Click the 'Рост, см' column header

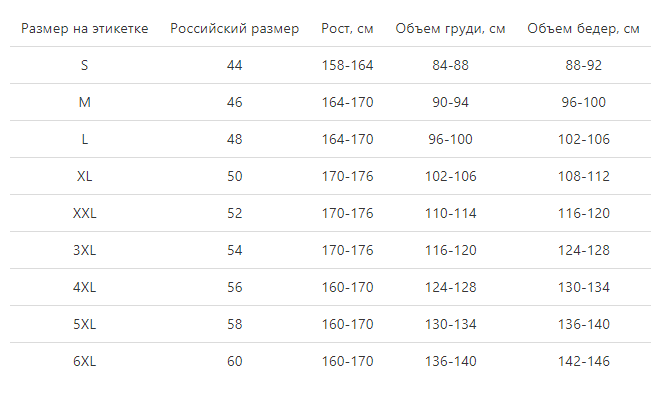tap(347, 29)
